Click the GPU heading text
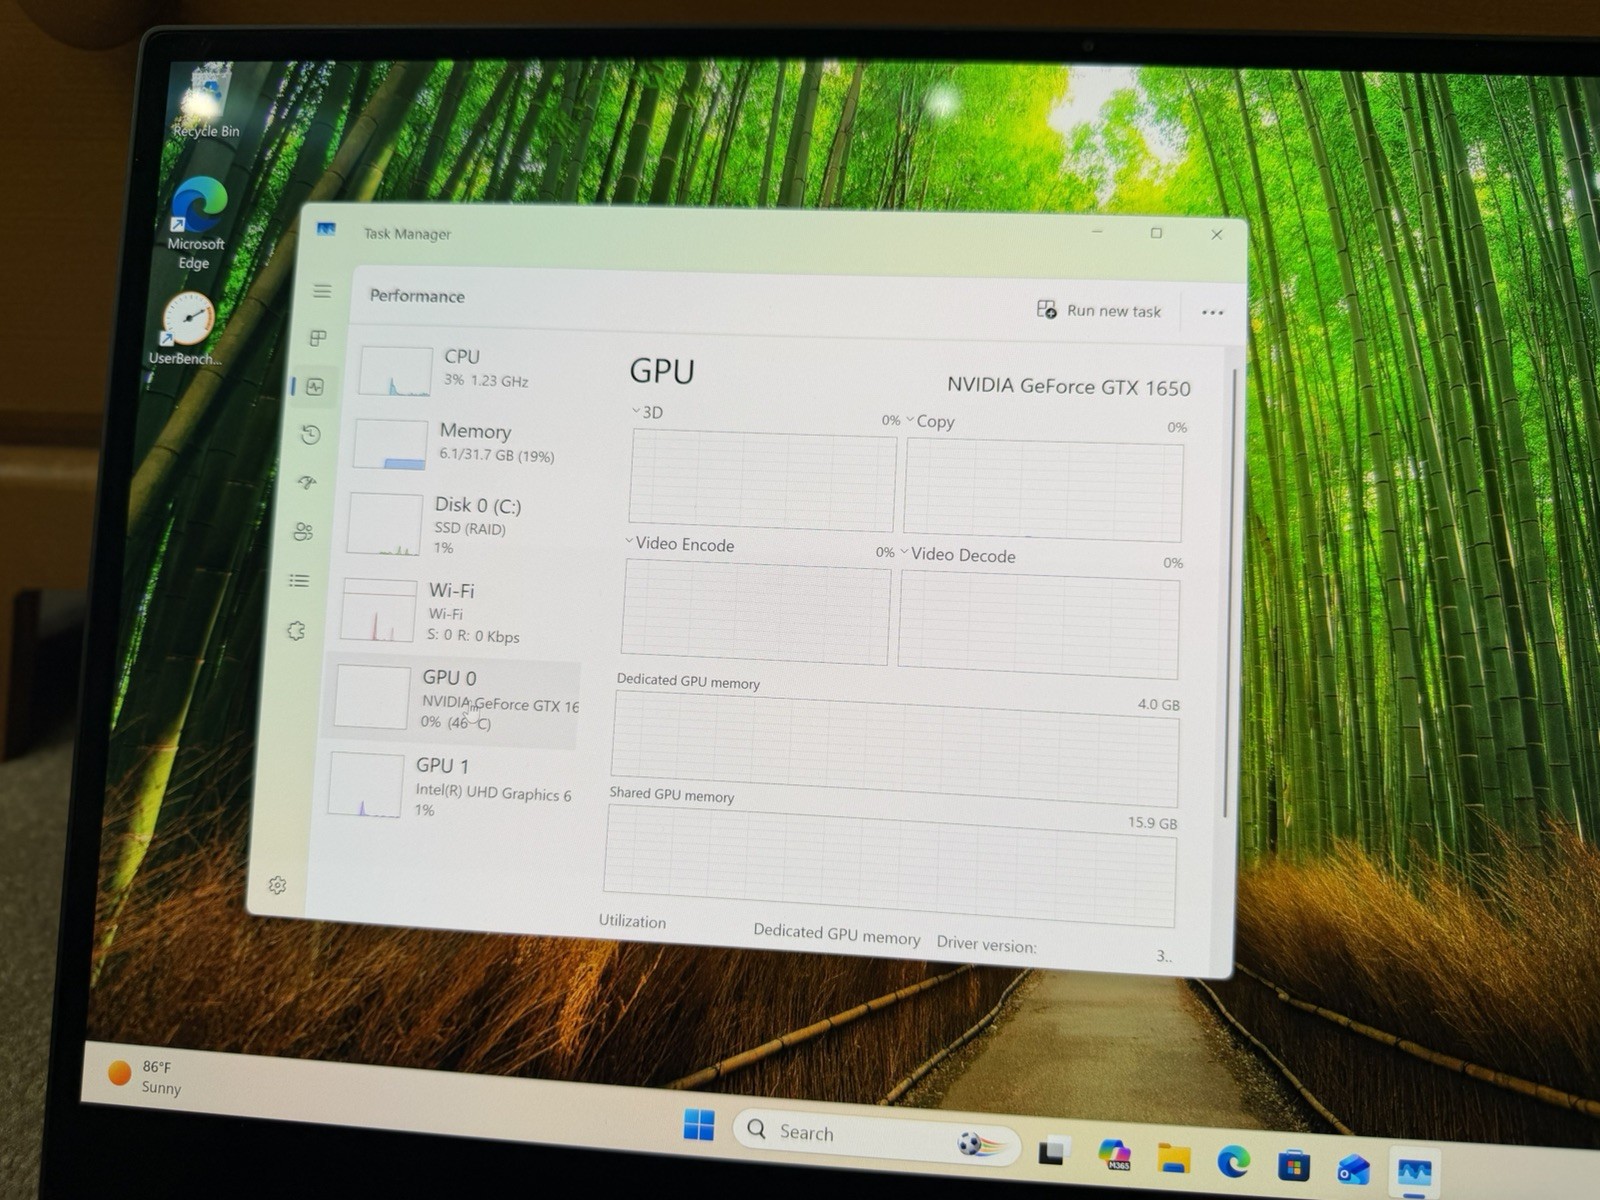 point(662,371)
